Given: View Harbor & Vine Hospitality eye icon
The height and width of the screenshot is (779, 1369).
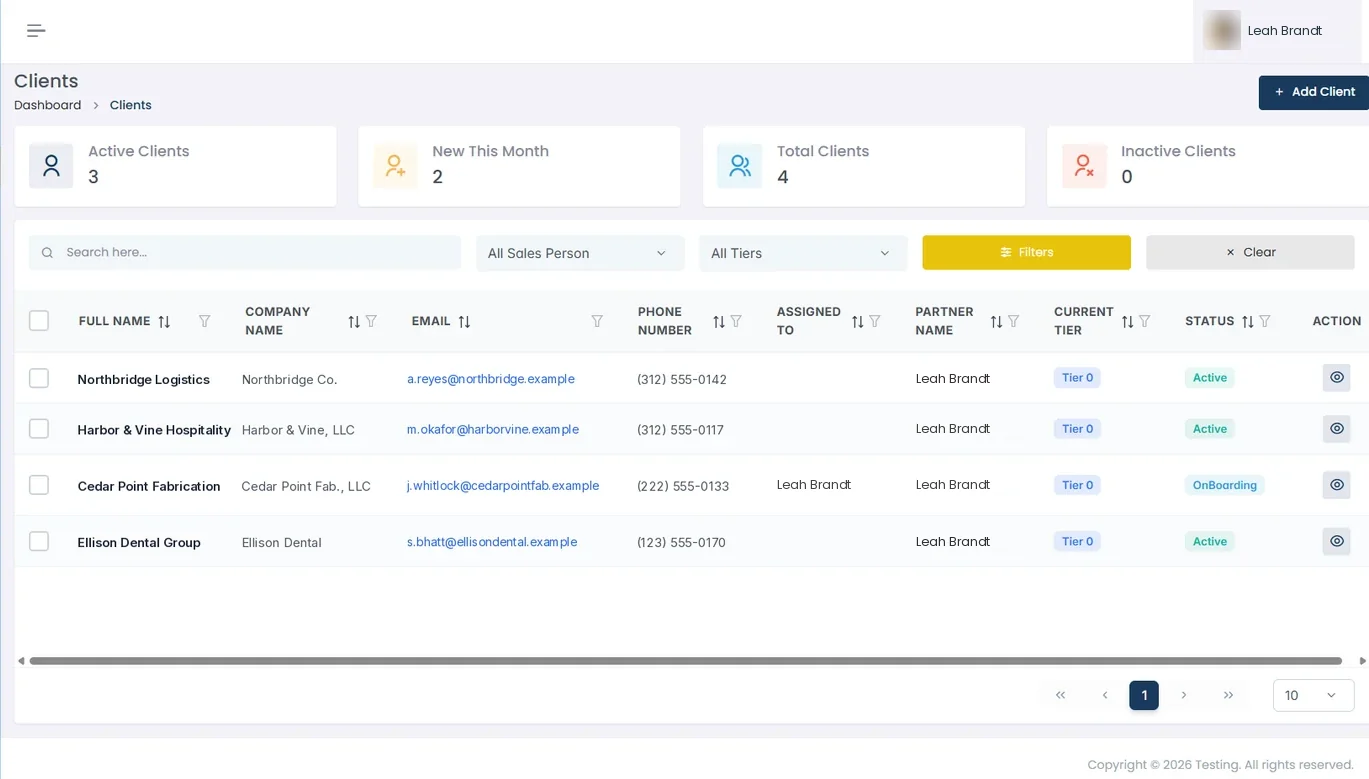Looking at the screenshot, I should [1337, 429].
